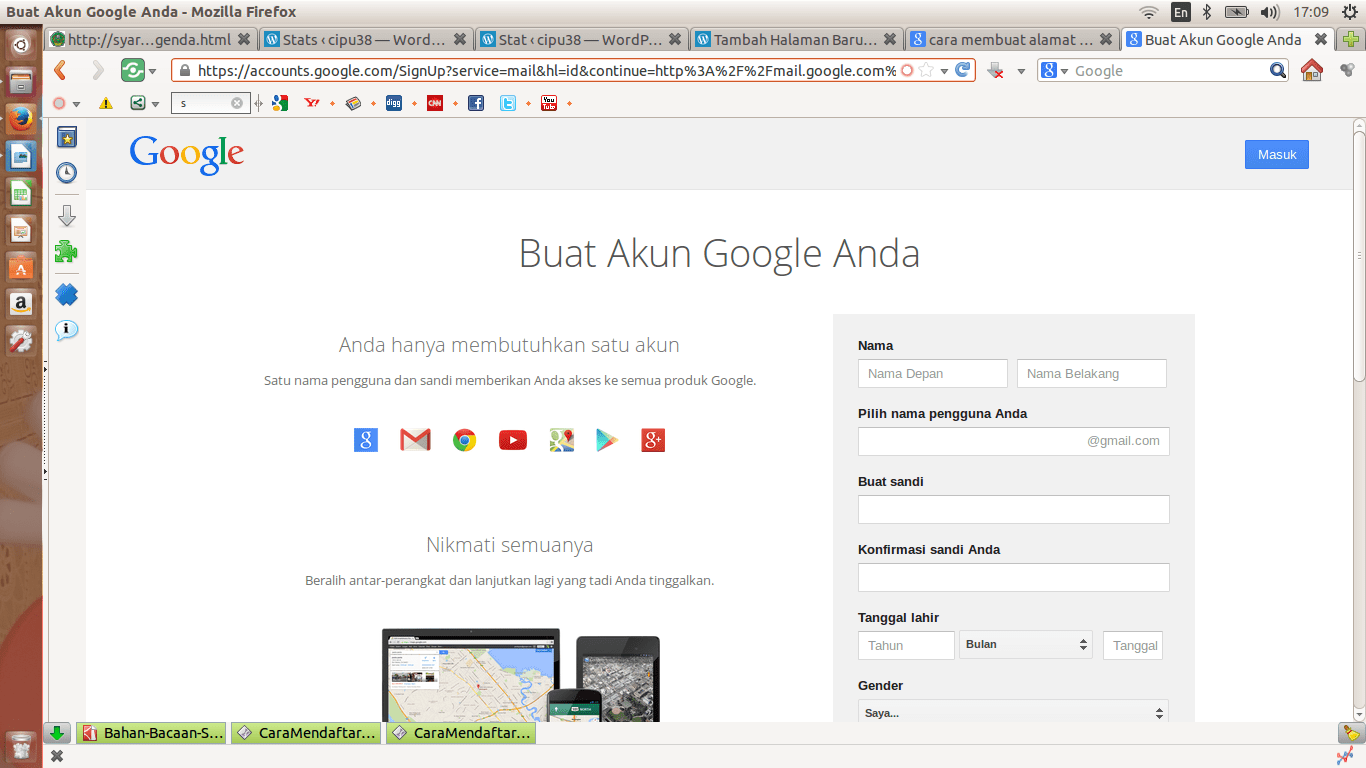Screen dimensions: 1366x768
Task: Open the Twitter bookmark icon
Action: (508, 103)
